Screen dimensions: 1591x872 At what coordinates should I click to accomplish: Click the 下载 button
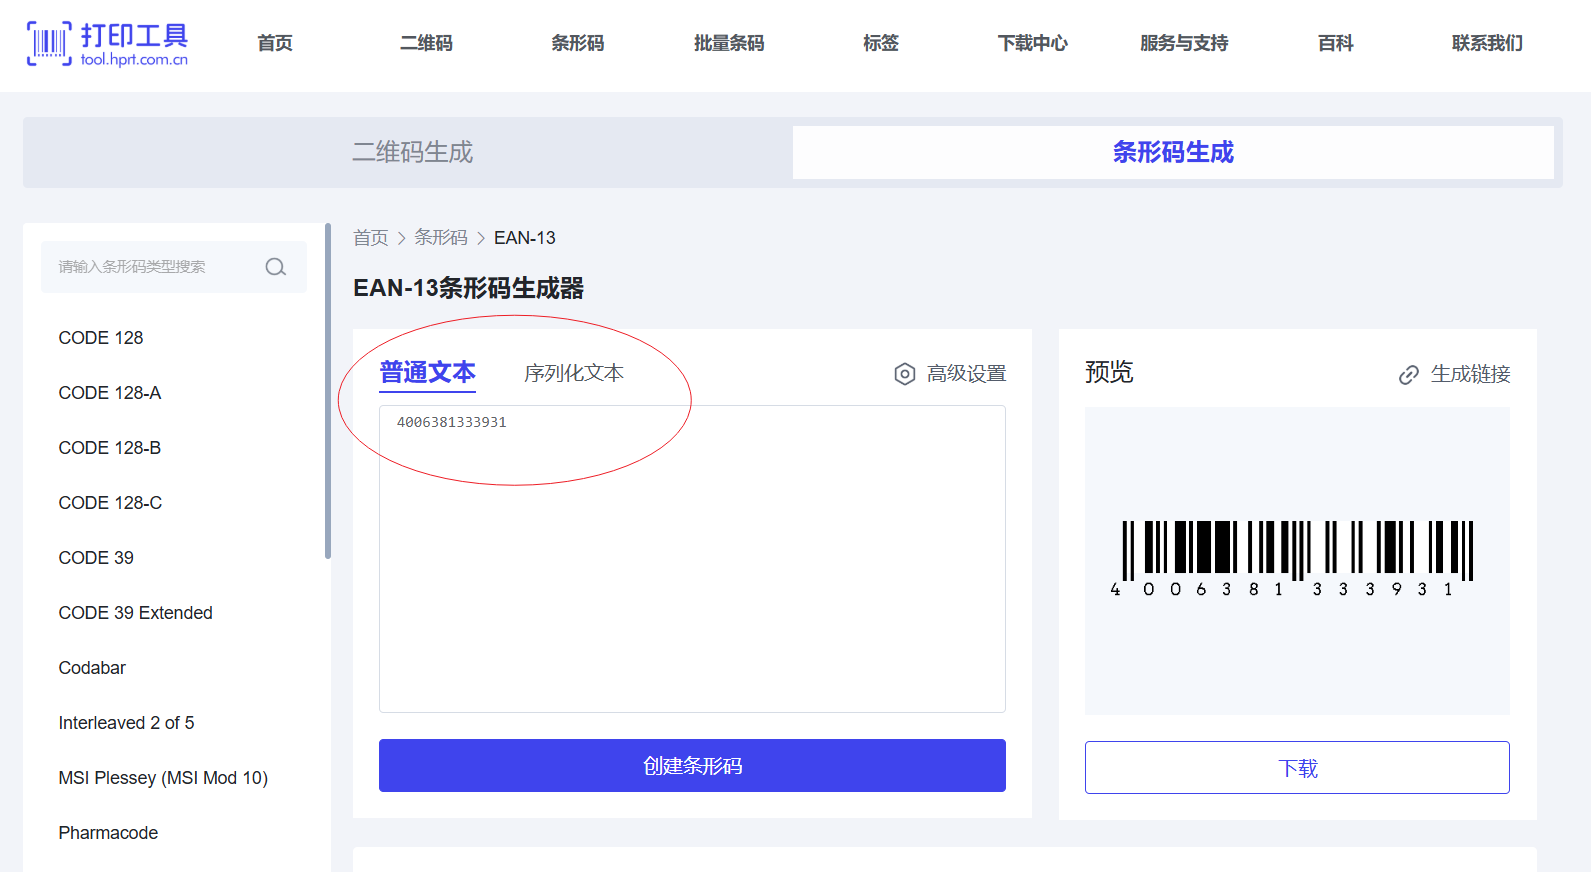coord(1297,768)
